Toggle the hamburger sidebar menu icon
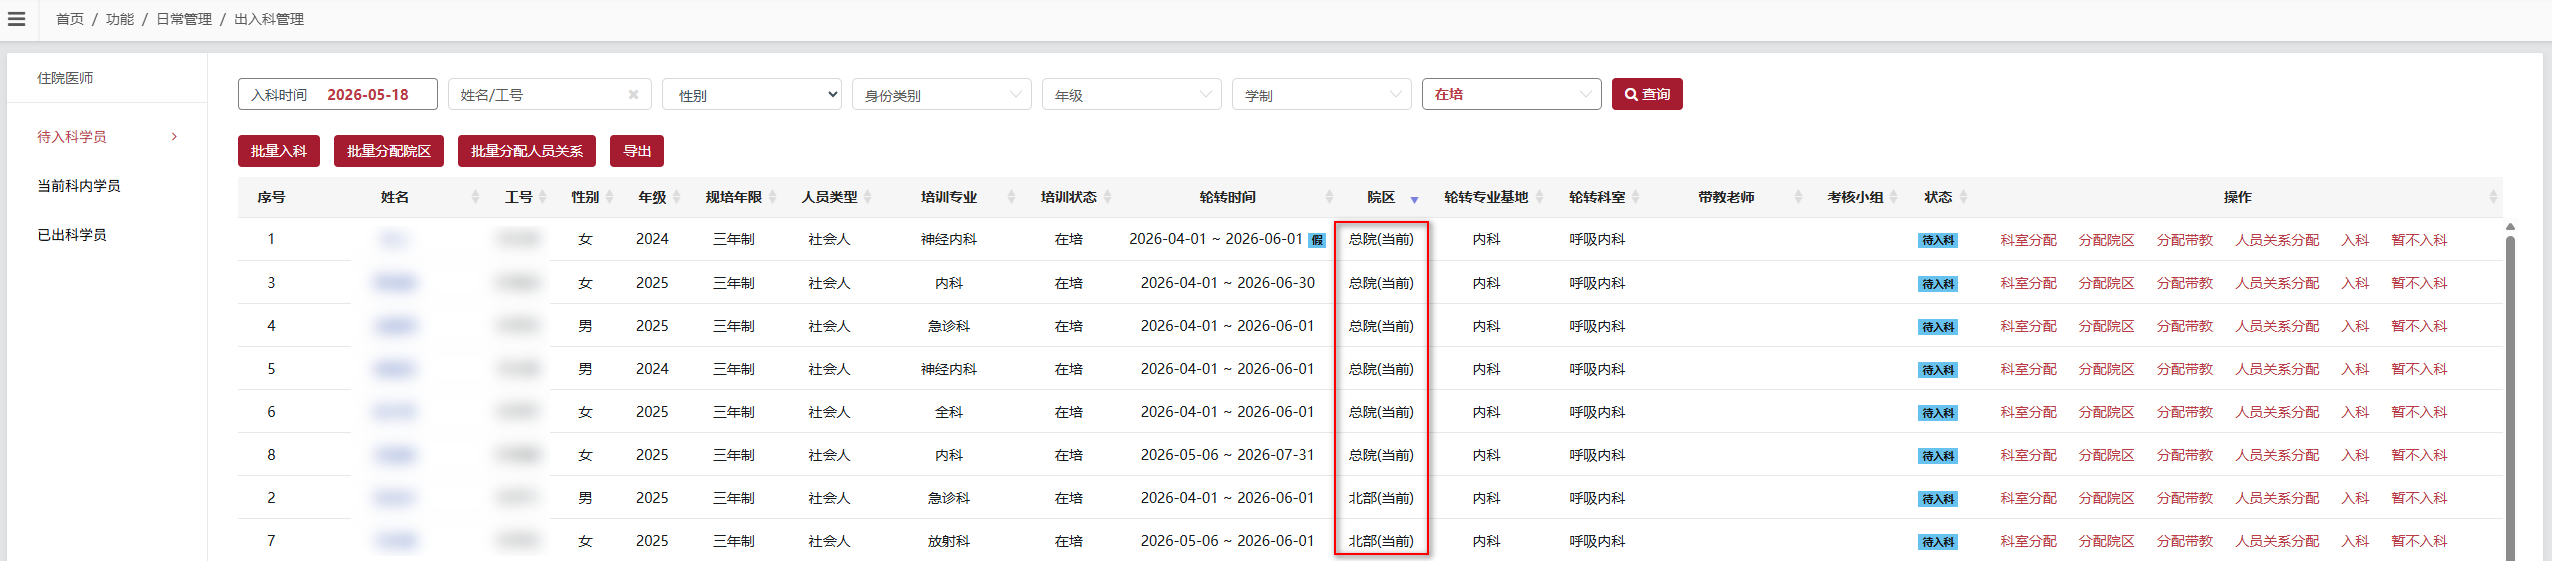This screenshot has width=2552, height=561. [x=16, y=19]
